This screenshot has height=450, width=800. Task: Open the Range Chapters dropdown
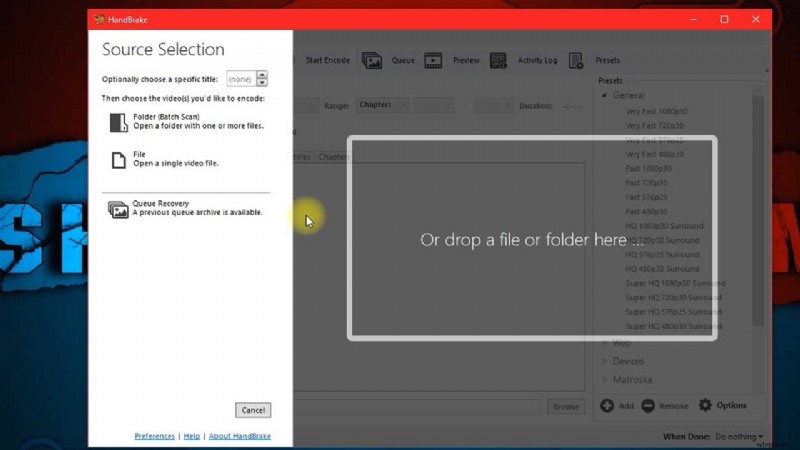point(383,105)
